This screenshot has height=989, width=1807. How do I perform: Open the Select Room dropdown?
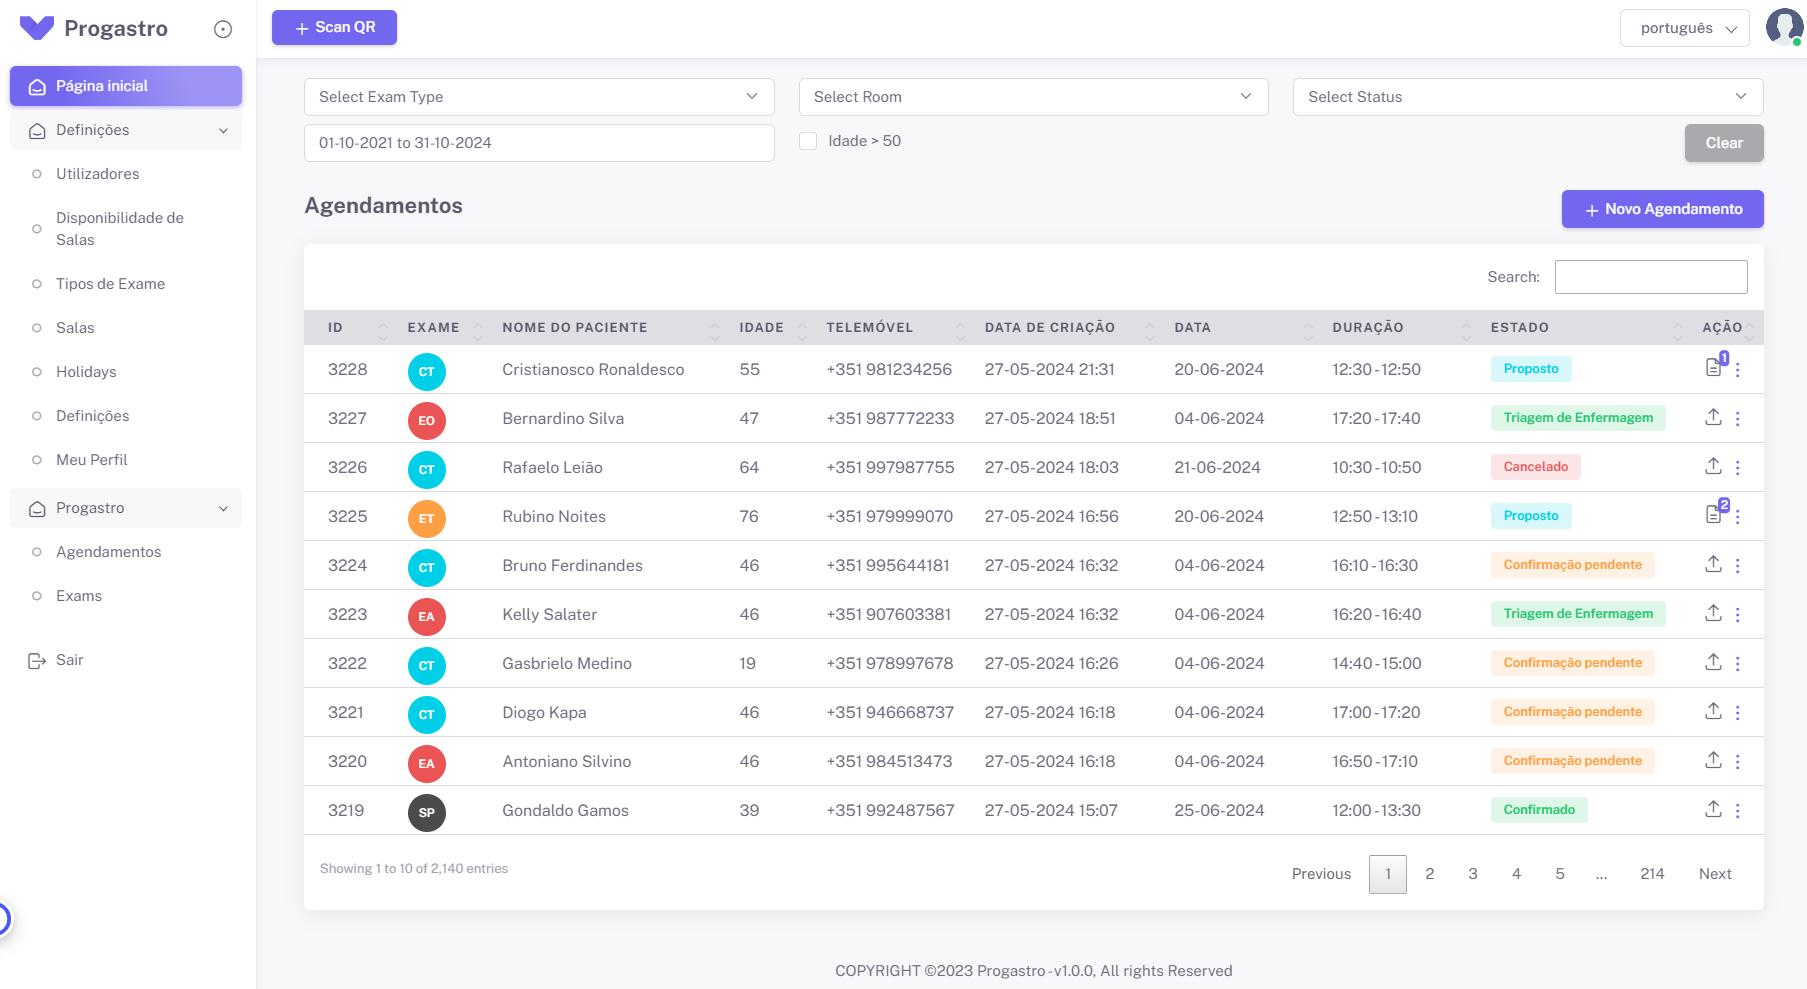(x=1033, y=97)
